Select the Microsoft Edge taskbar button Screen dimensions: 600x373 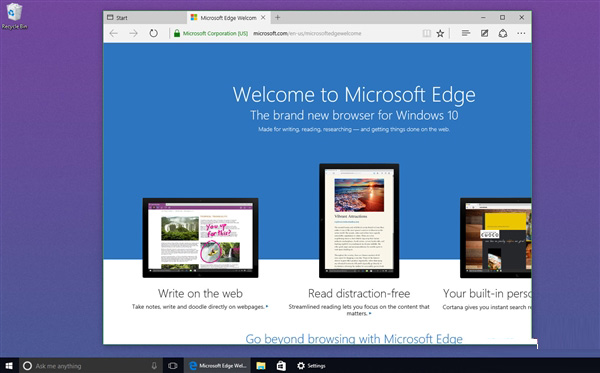point(218,366)
